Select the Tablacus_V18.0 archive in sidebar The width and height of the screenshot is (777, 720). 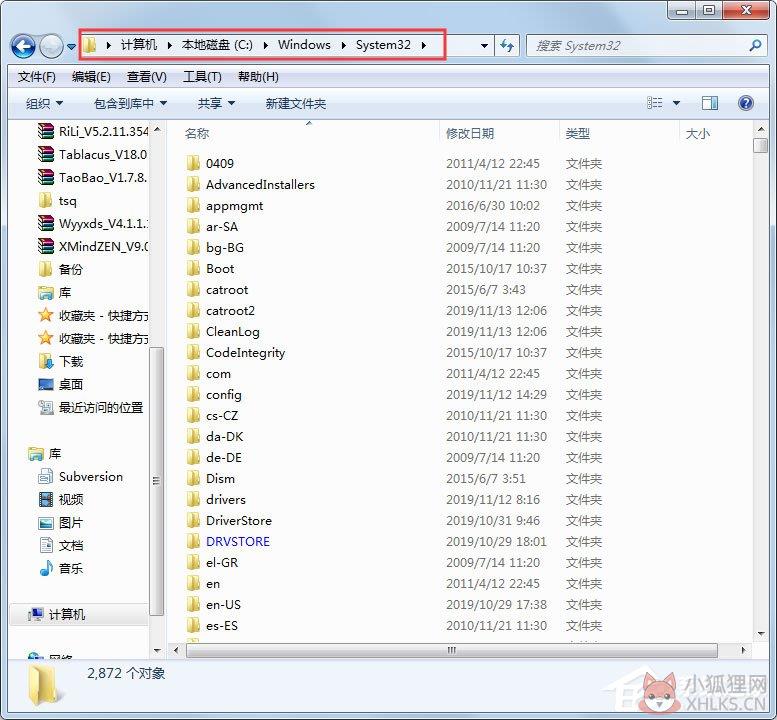[93, 155]
